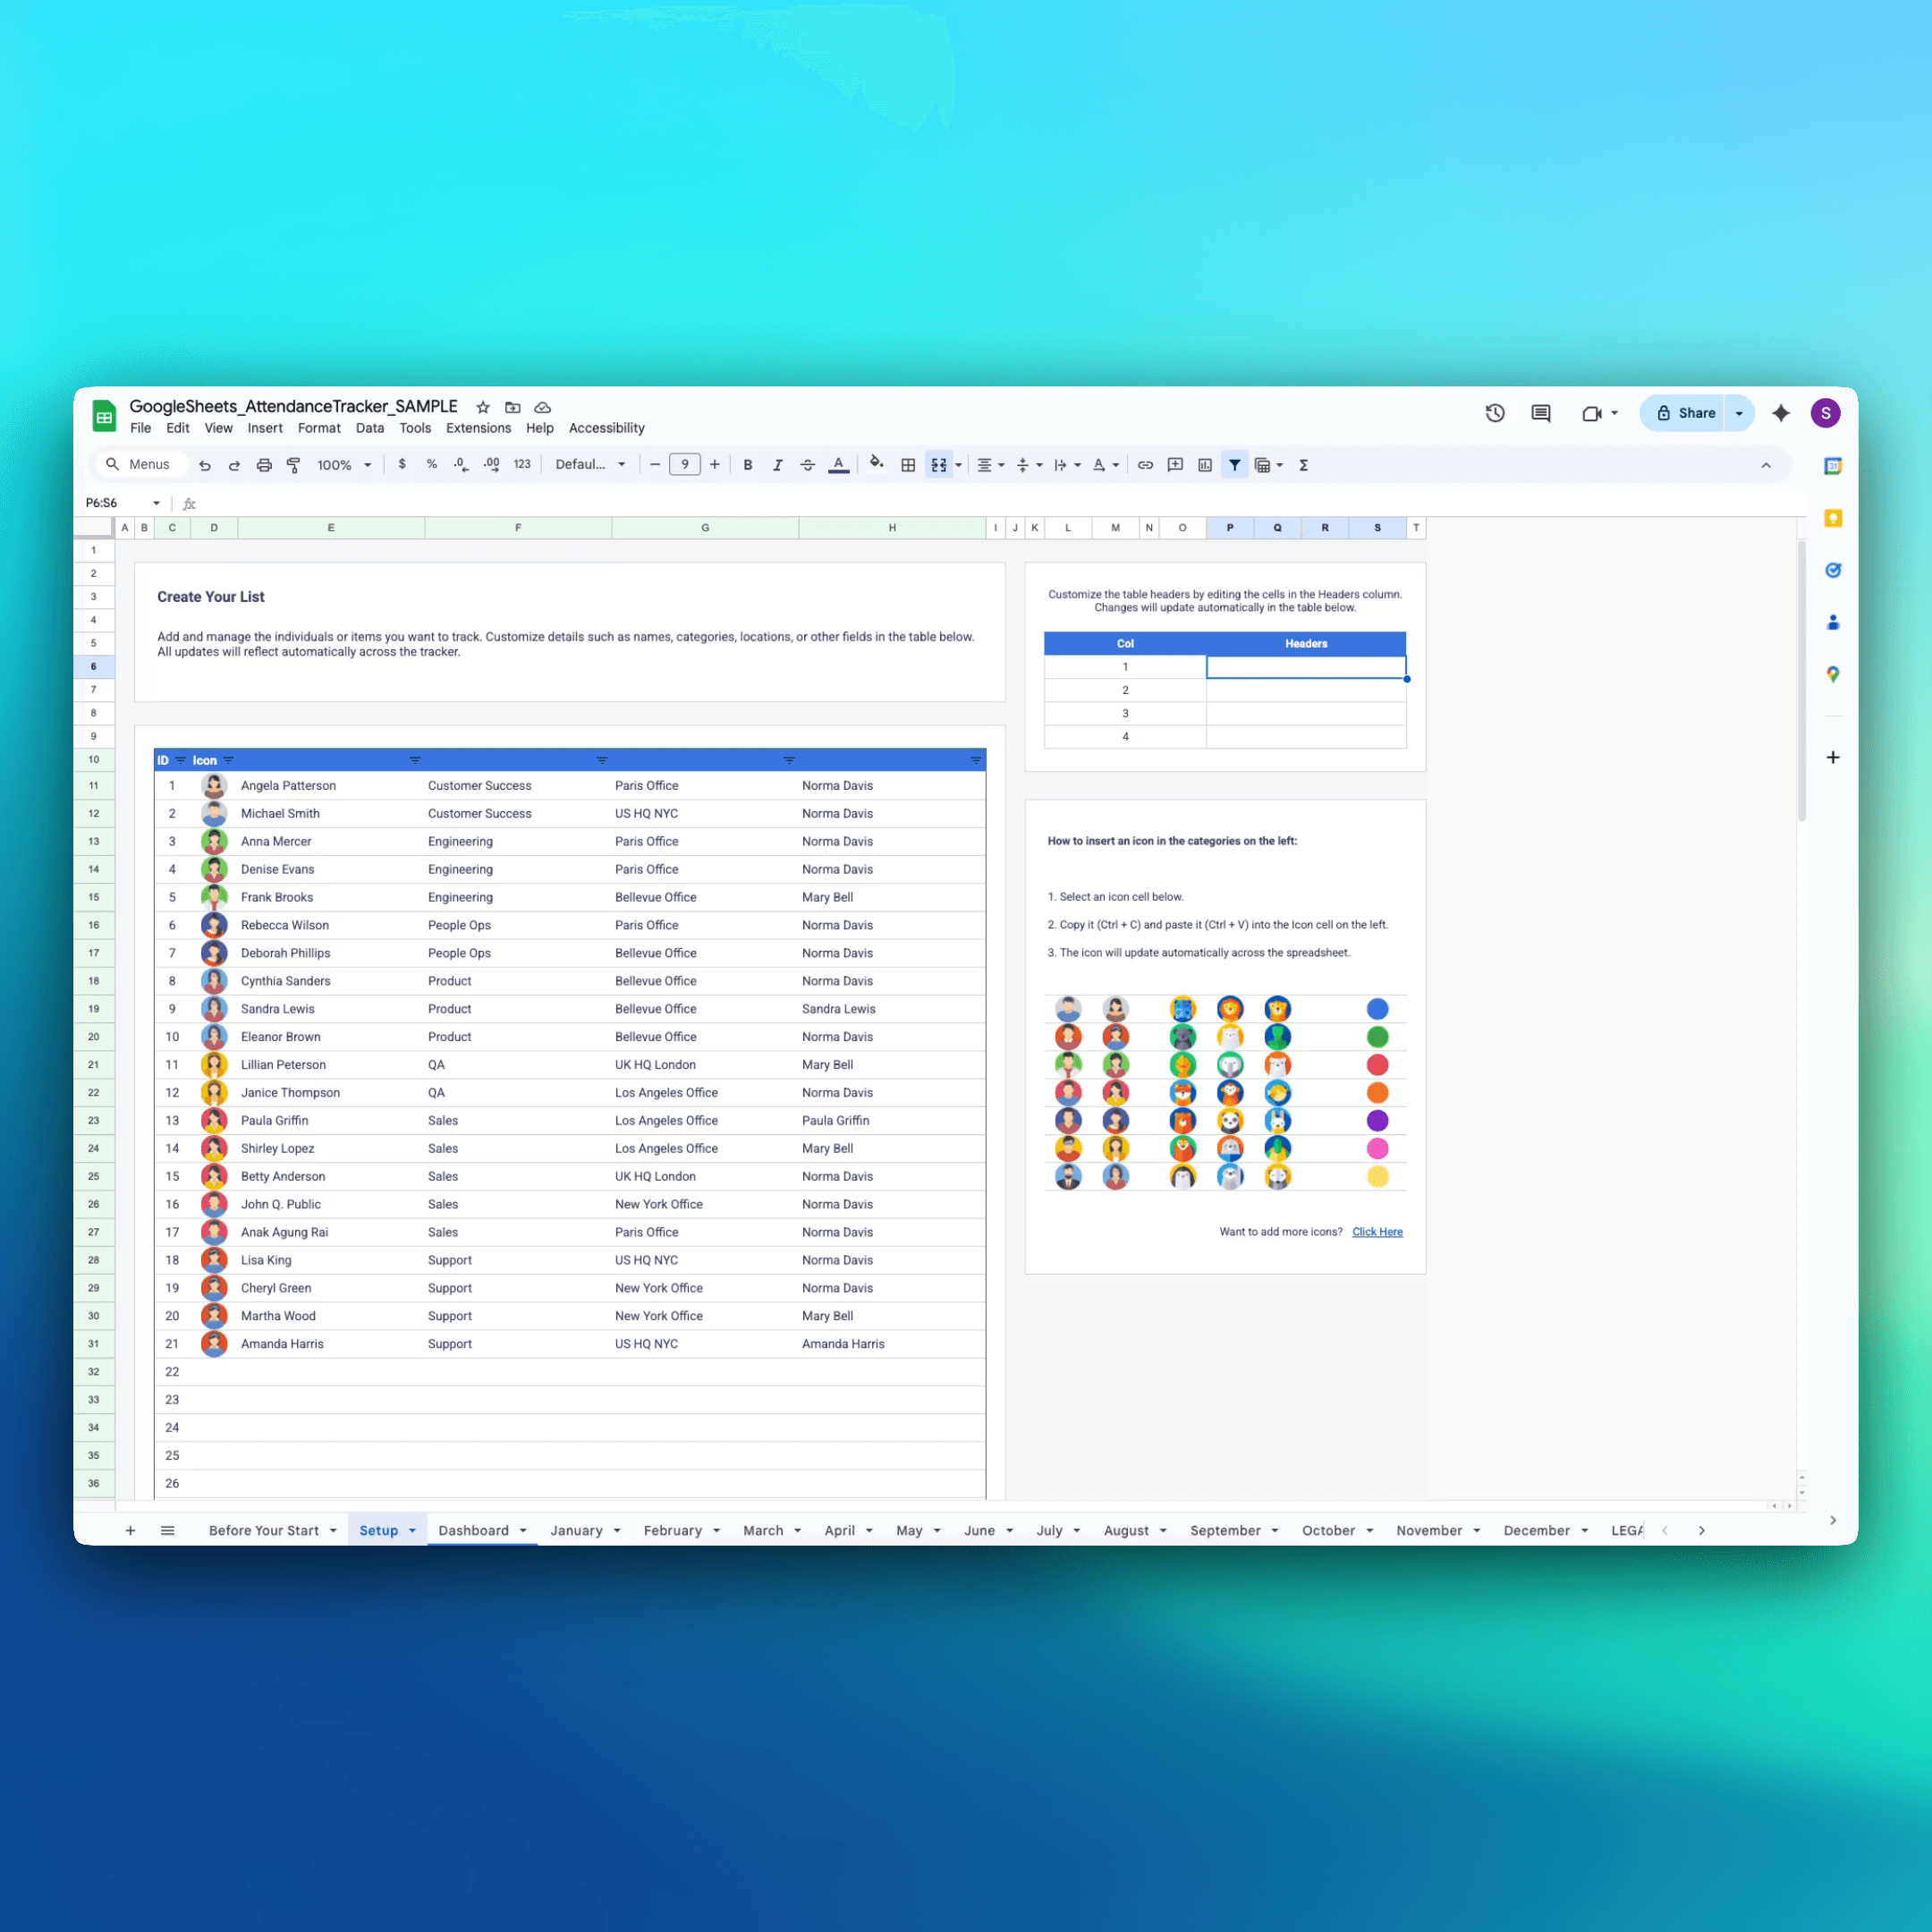Open the zoom level dropdown
Image resolution: width=1932 pixels, height=1932 pixels.
point(344,464)
